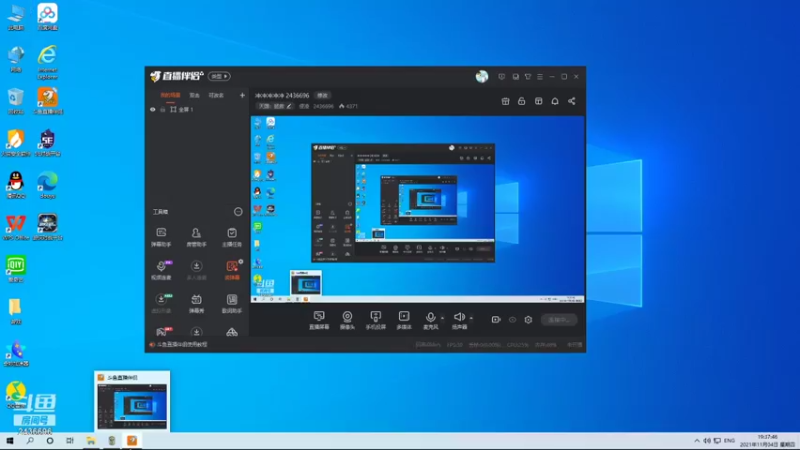Click the bottom-row download tool icon
800x450 pixels.
tap(196, 332)
